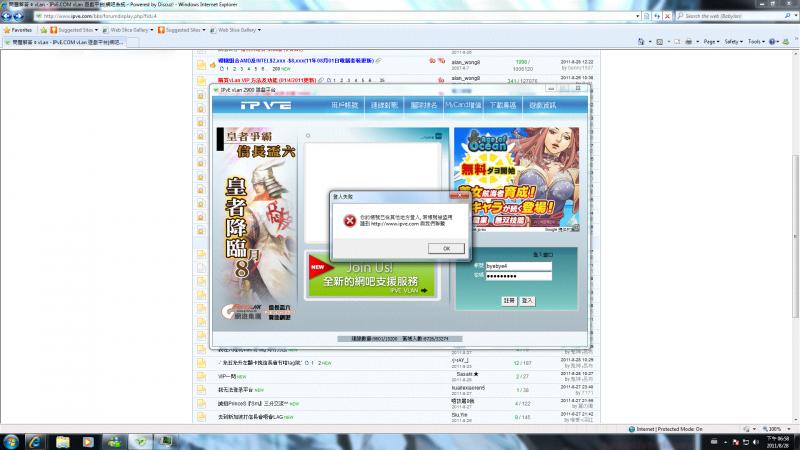Click the Windows Start button
The width and height of the screenshot is (800, 450).
pos(9,440)
